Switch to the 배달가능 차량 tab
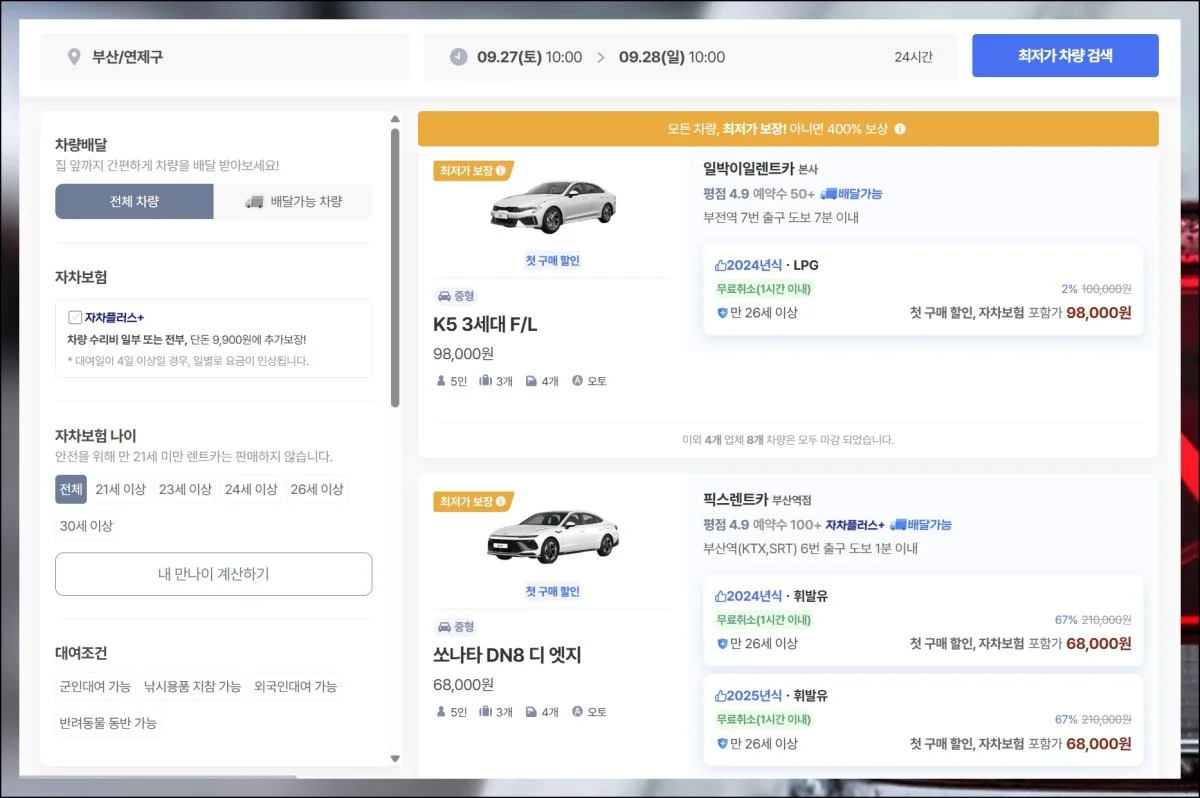This screenshot has width=1200, height=798. (x=293, y=201)
